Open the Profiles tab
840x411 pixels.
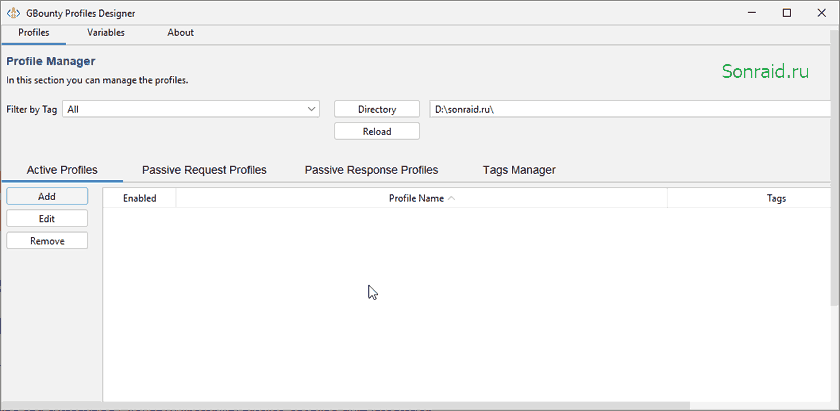point(34,33)
